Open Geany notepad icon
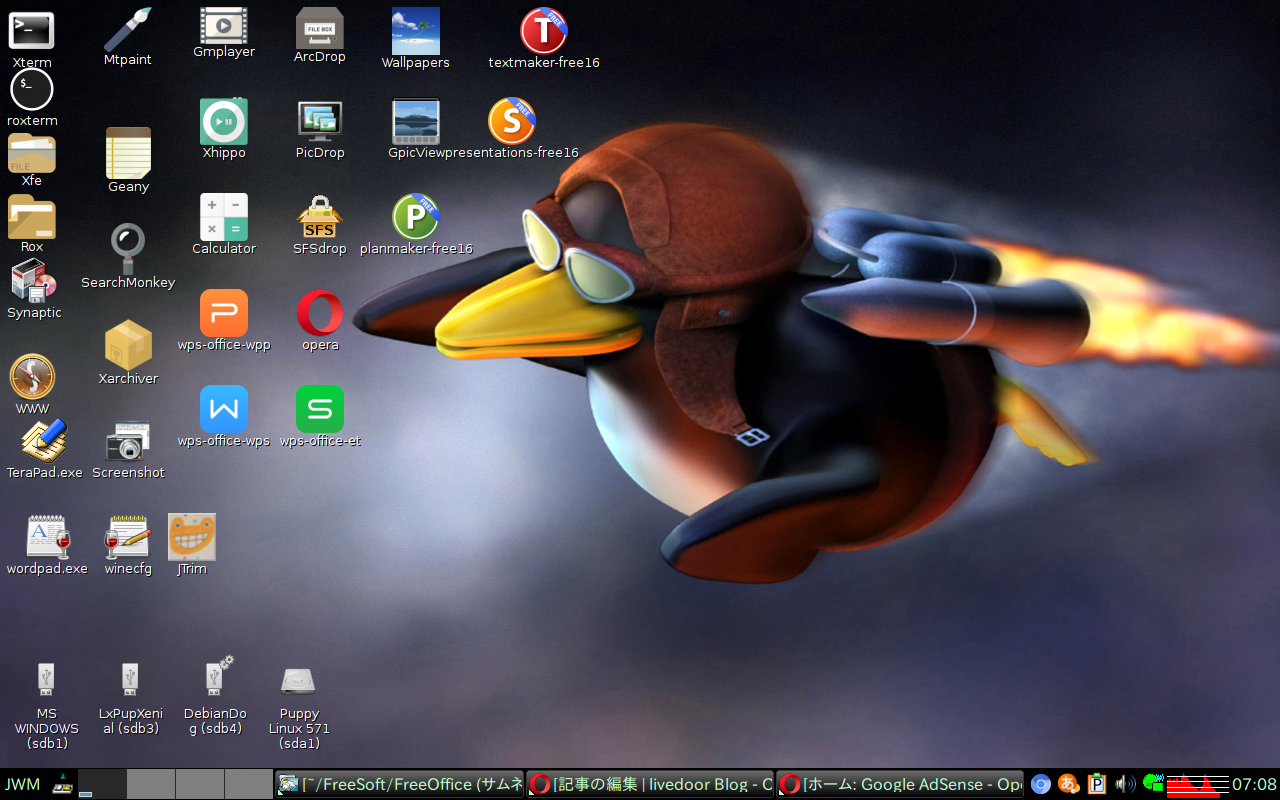 (x=128, y=153)
